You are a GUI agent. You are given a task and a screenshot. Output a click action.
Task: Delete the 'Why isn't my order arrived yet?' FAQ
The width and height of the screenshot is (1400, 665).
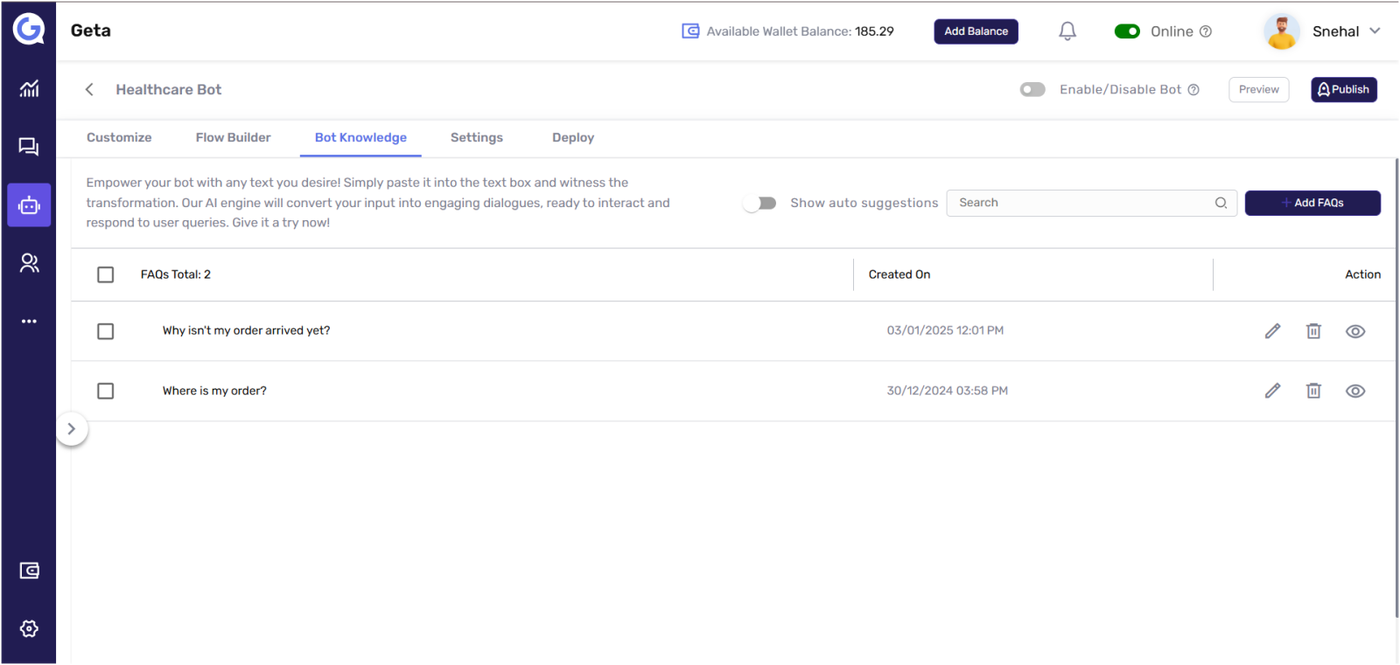(x=1313, y=331)
